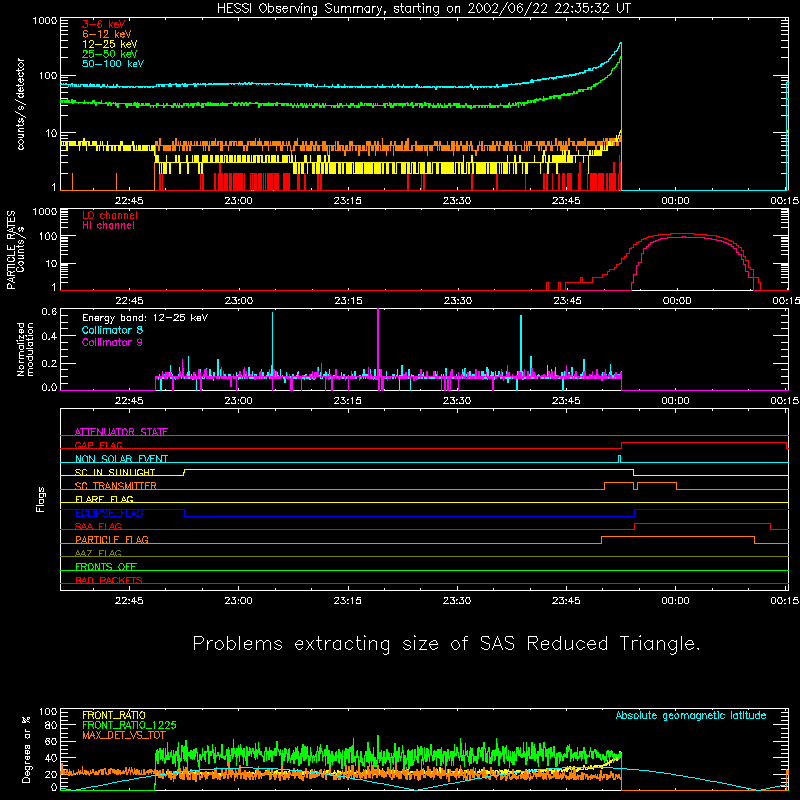Viewport: 800px width, 800px height.
Task: Click the 'Degrees or %' axis label
Action: tap(26, 749)
